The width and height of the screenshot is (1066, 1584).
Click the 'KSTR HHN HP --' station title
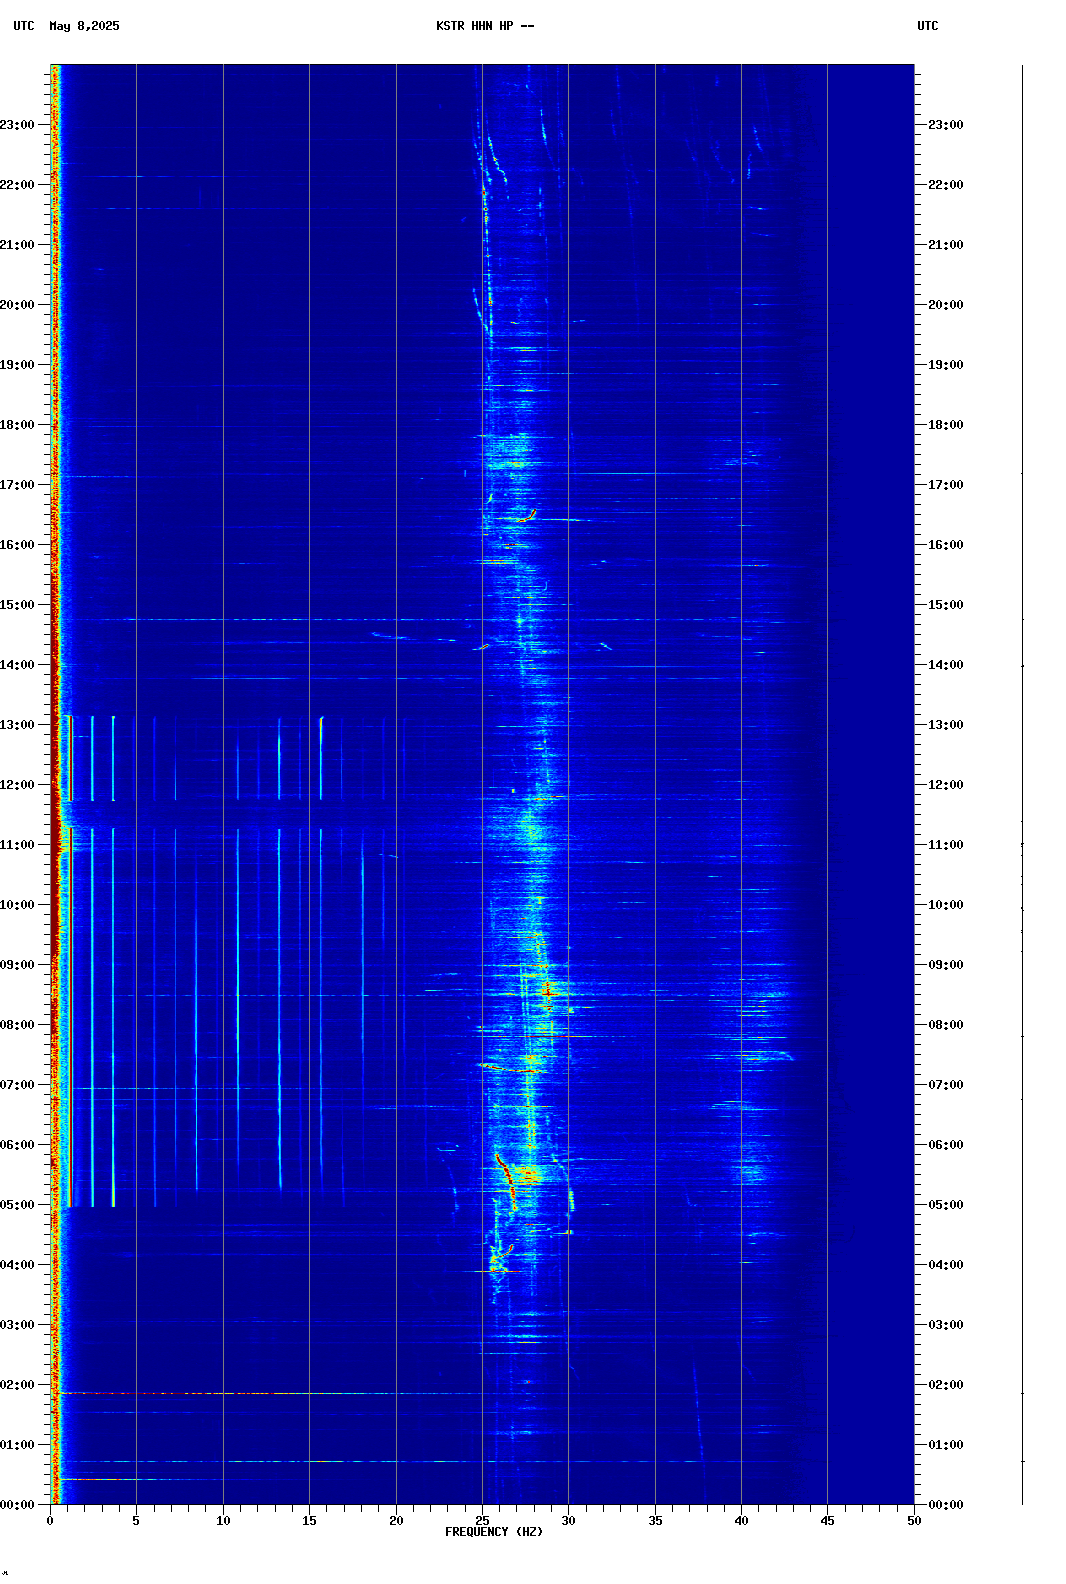[485, 26]
